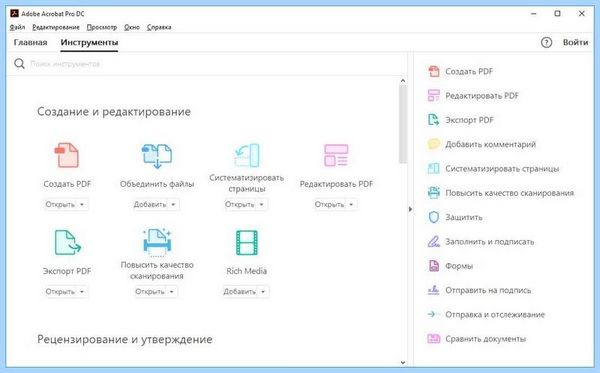
Task: Click the Войти sign-in button
Action: tap(575, 42)
